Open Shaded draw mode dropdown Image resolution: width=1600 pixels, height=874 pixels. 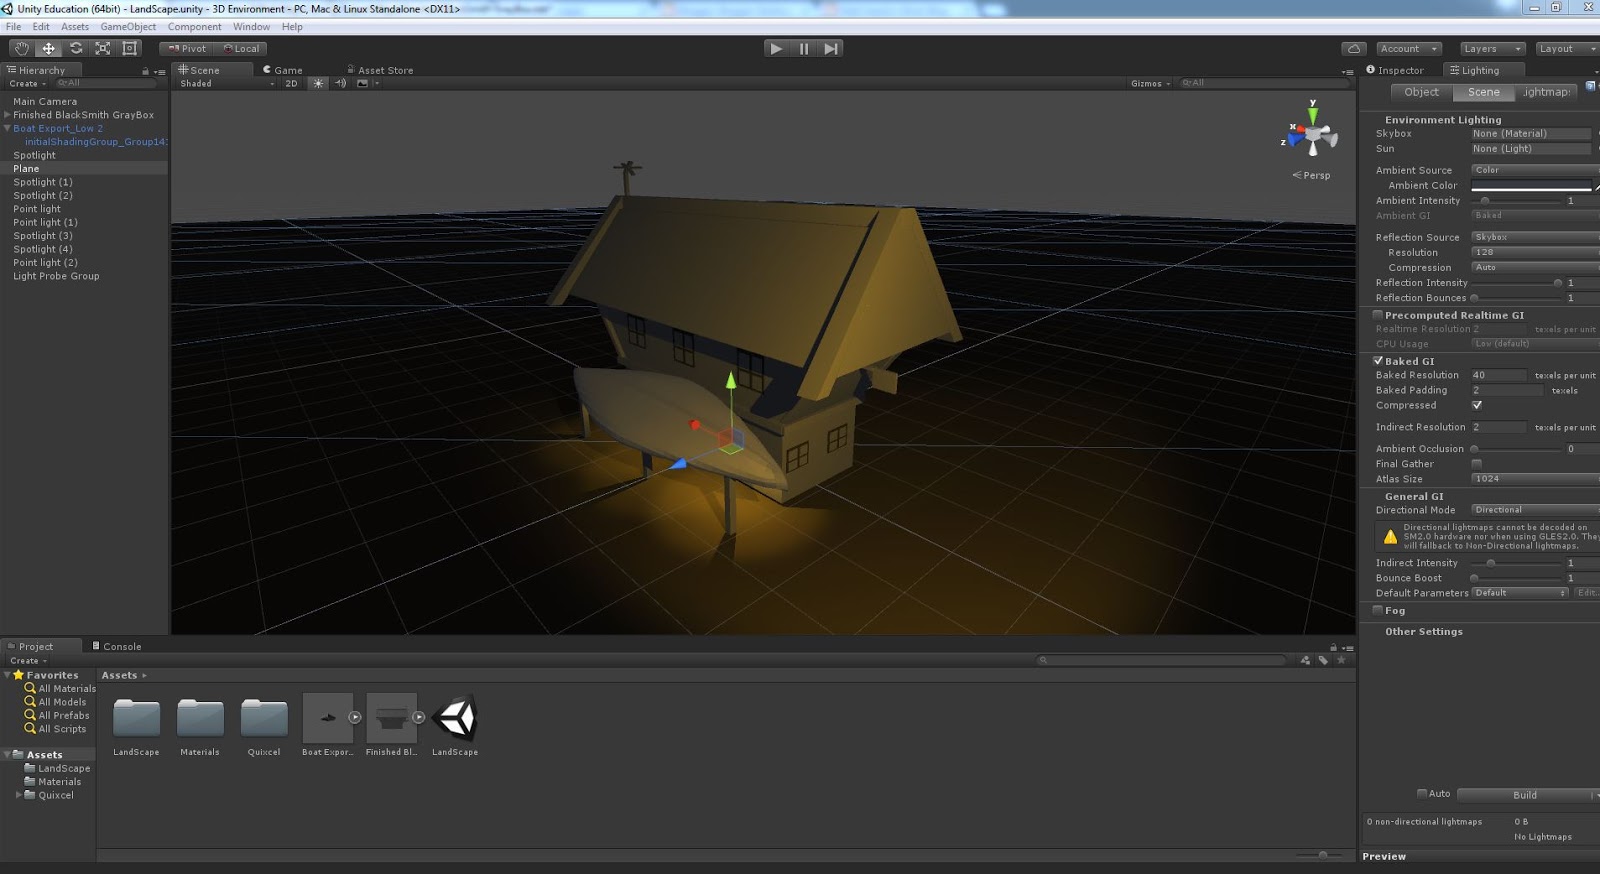227,83
